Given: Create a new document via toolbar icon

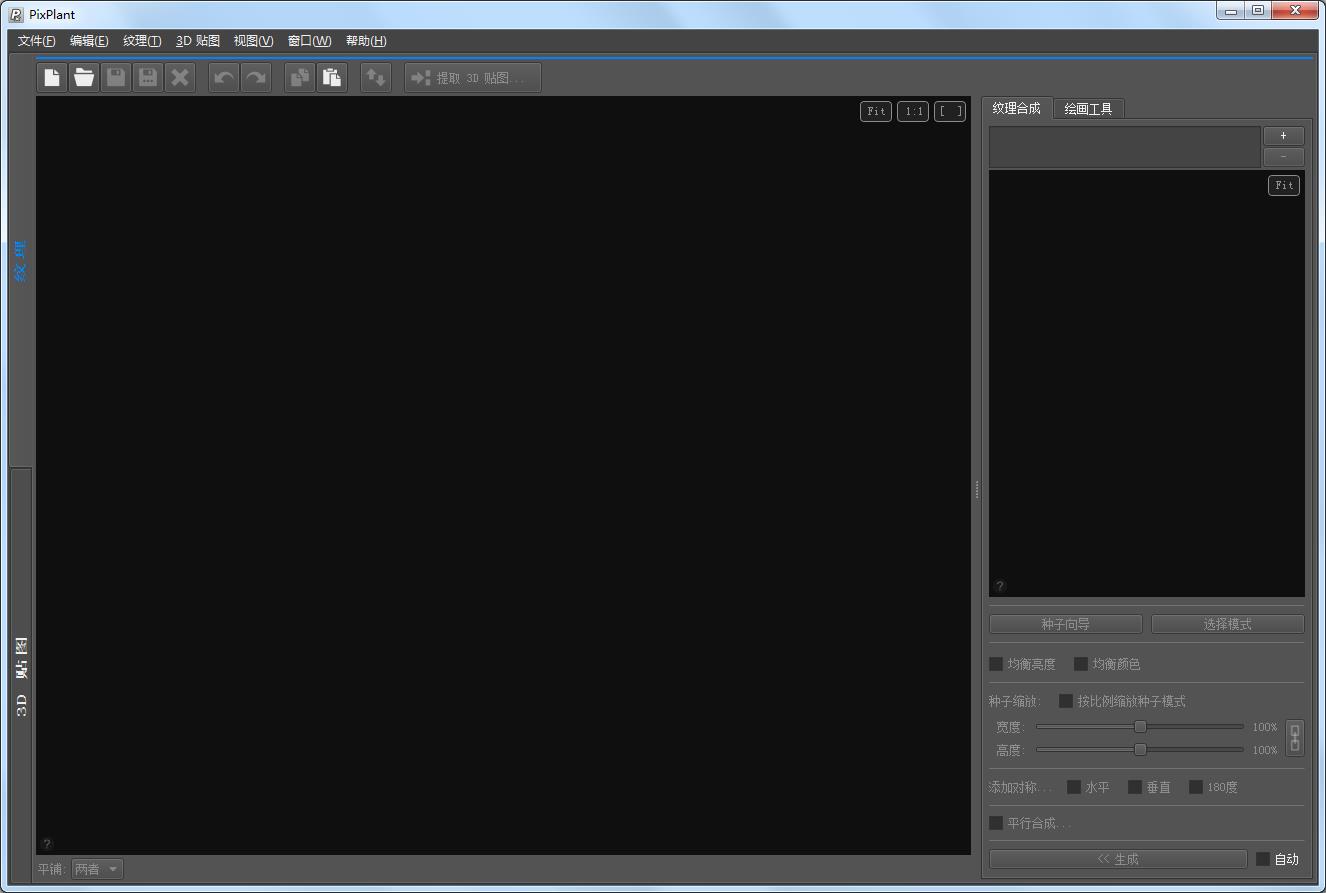Looking at the screenshot, I should click(x=51, y=77).
